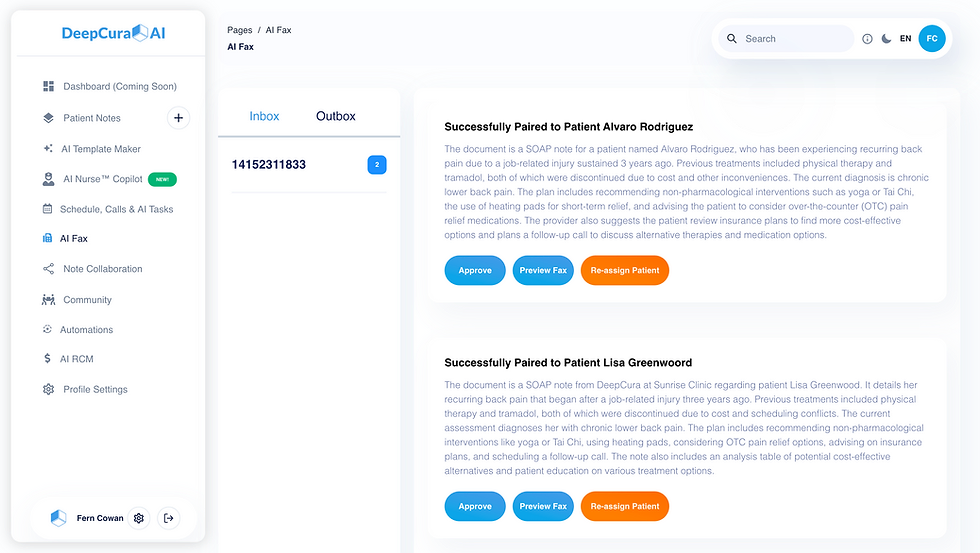Open the EN language selector

(x=905, y=39)
